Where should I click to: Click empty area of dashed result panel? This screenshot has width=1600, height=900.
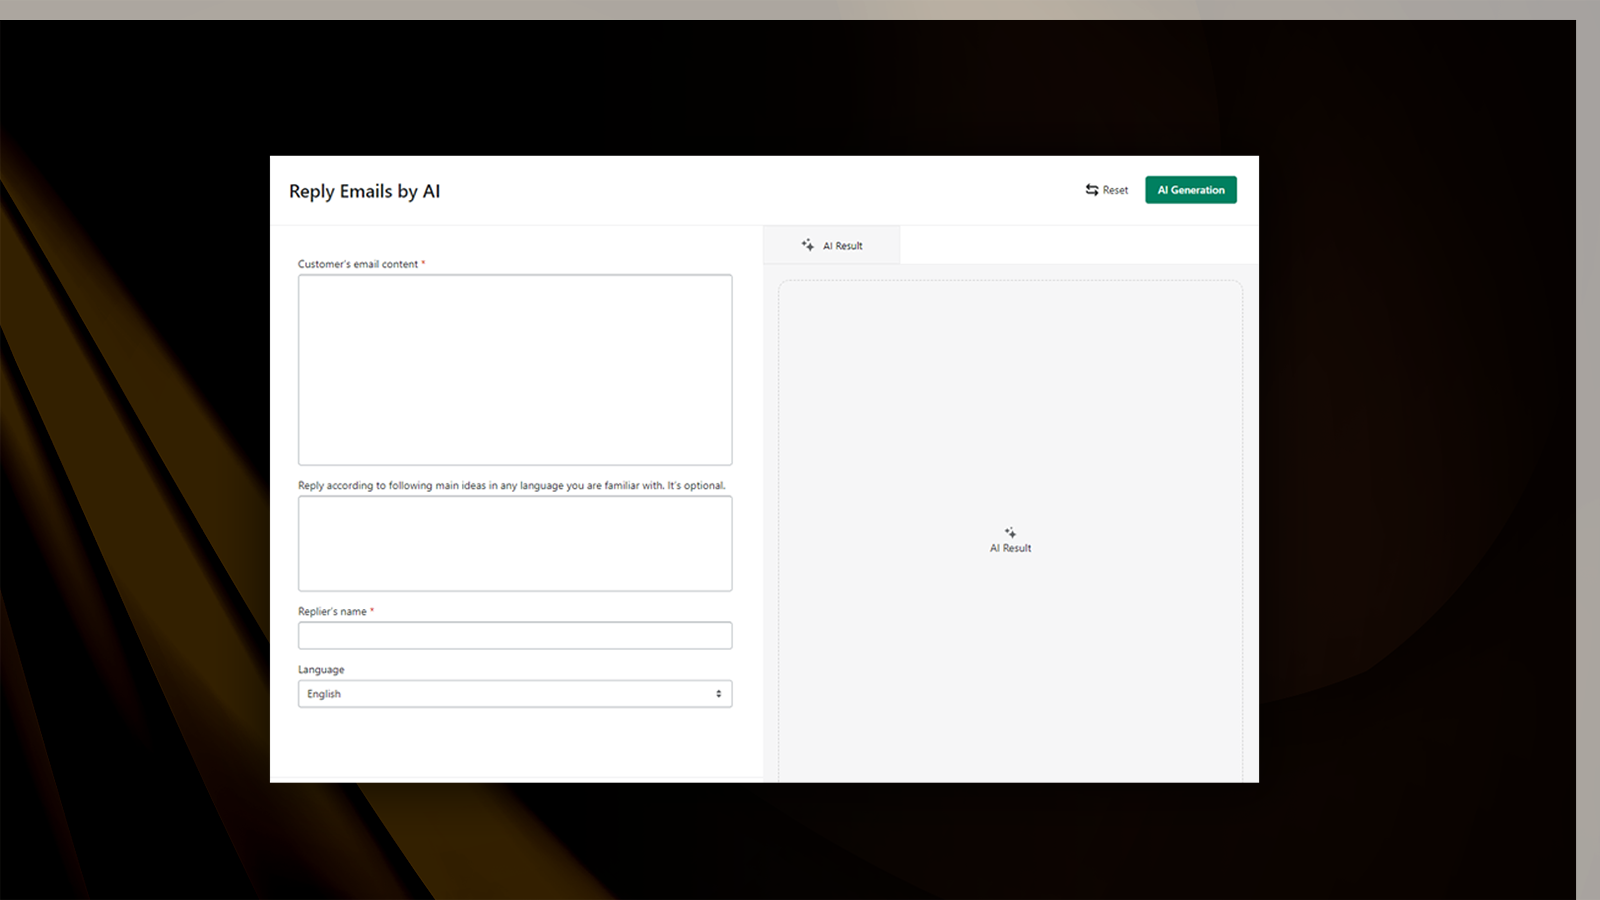pos(1010,400)
